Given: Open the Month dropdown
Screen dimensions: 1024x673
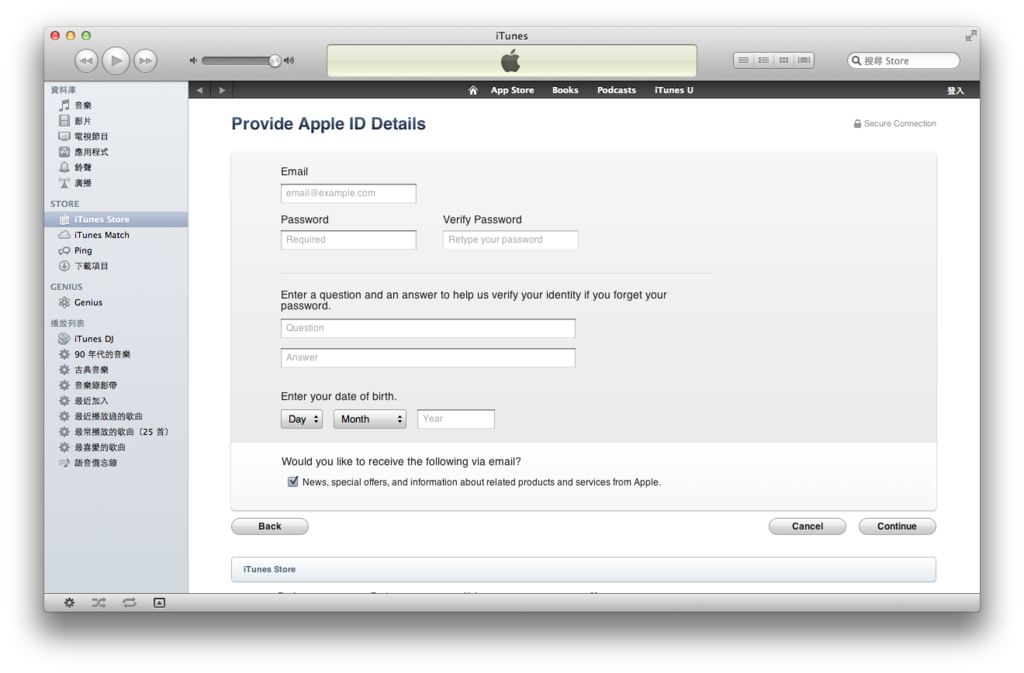Looking at the screenshot, I should click(370, 419).
